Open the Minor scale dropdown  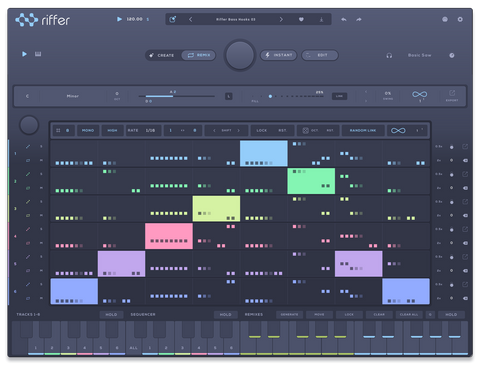73,96
